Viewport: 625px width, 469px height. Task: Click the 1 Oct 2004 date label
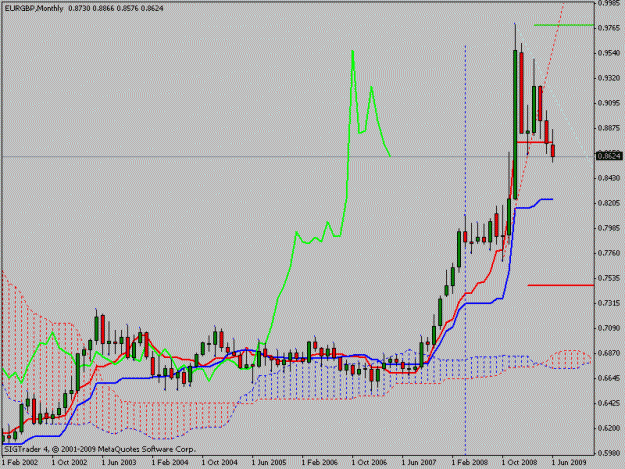tap(220, 462)
